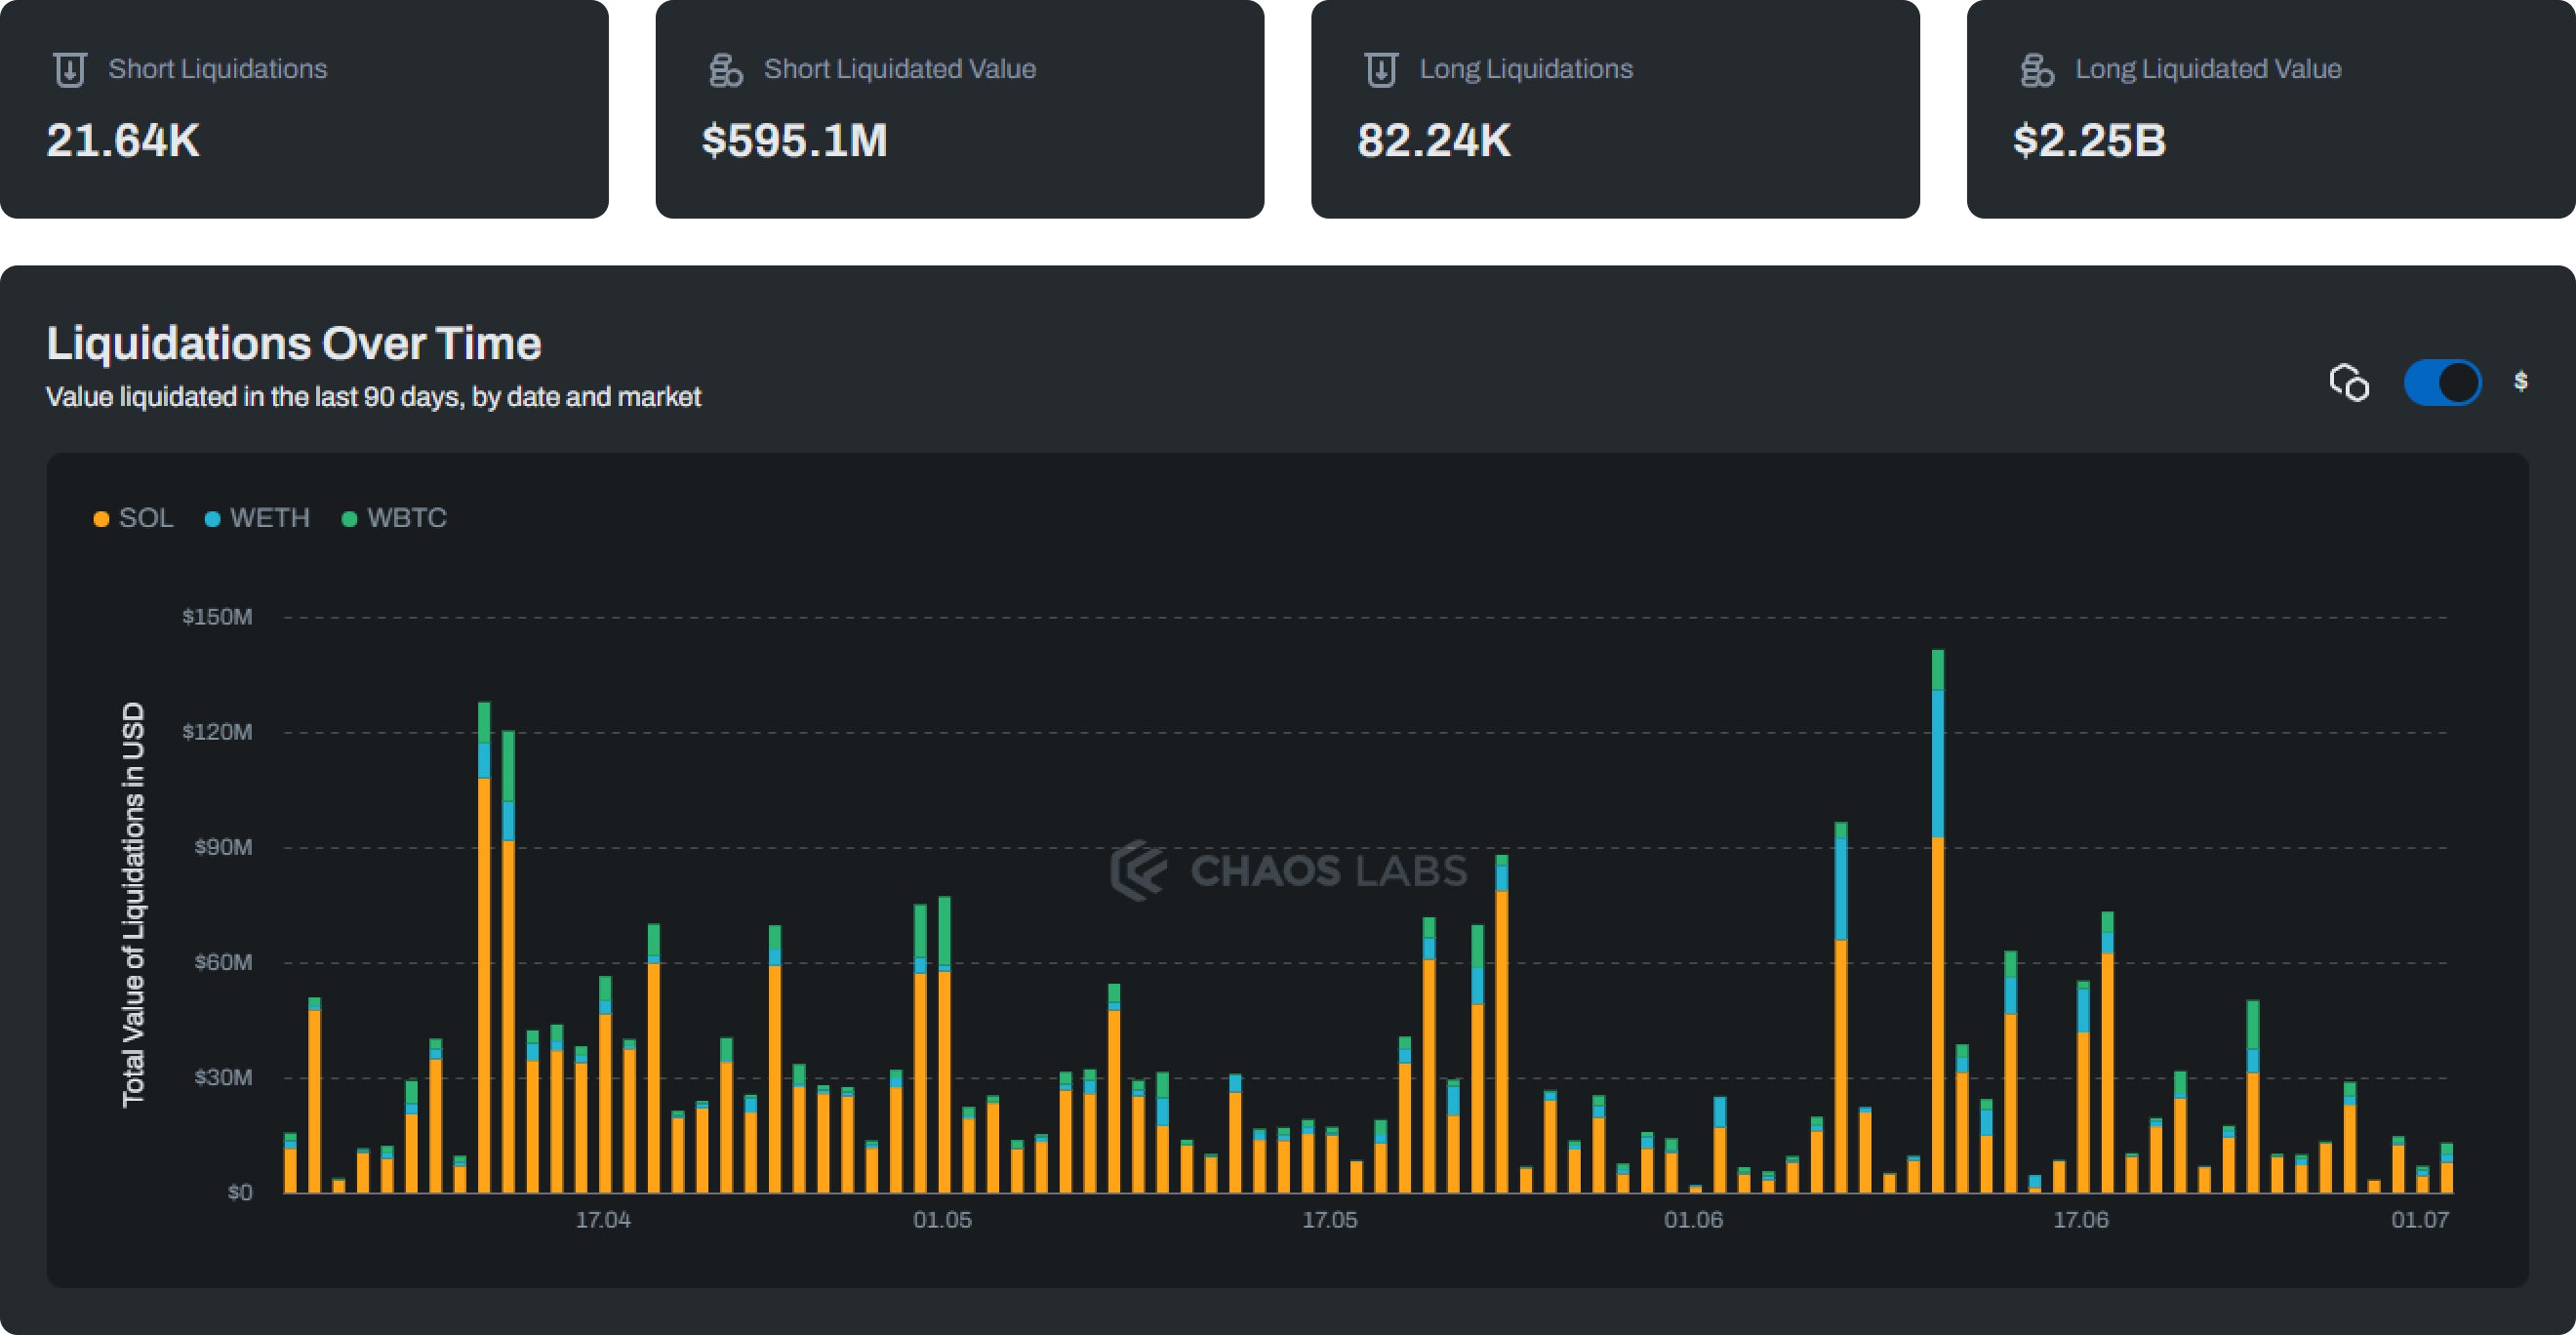This screenshot has height=1335, width=2576.
Task: Click the $2.25B long liquidated value
Action: [2089, 140]
